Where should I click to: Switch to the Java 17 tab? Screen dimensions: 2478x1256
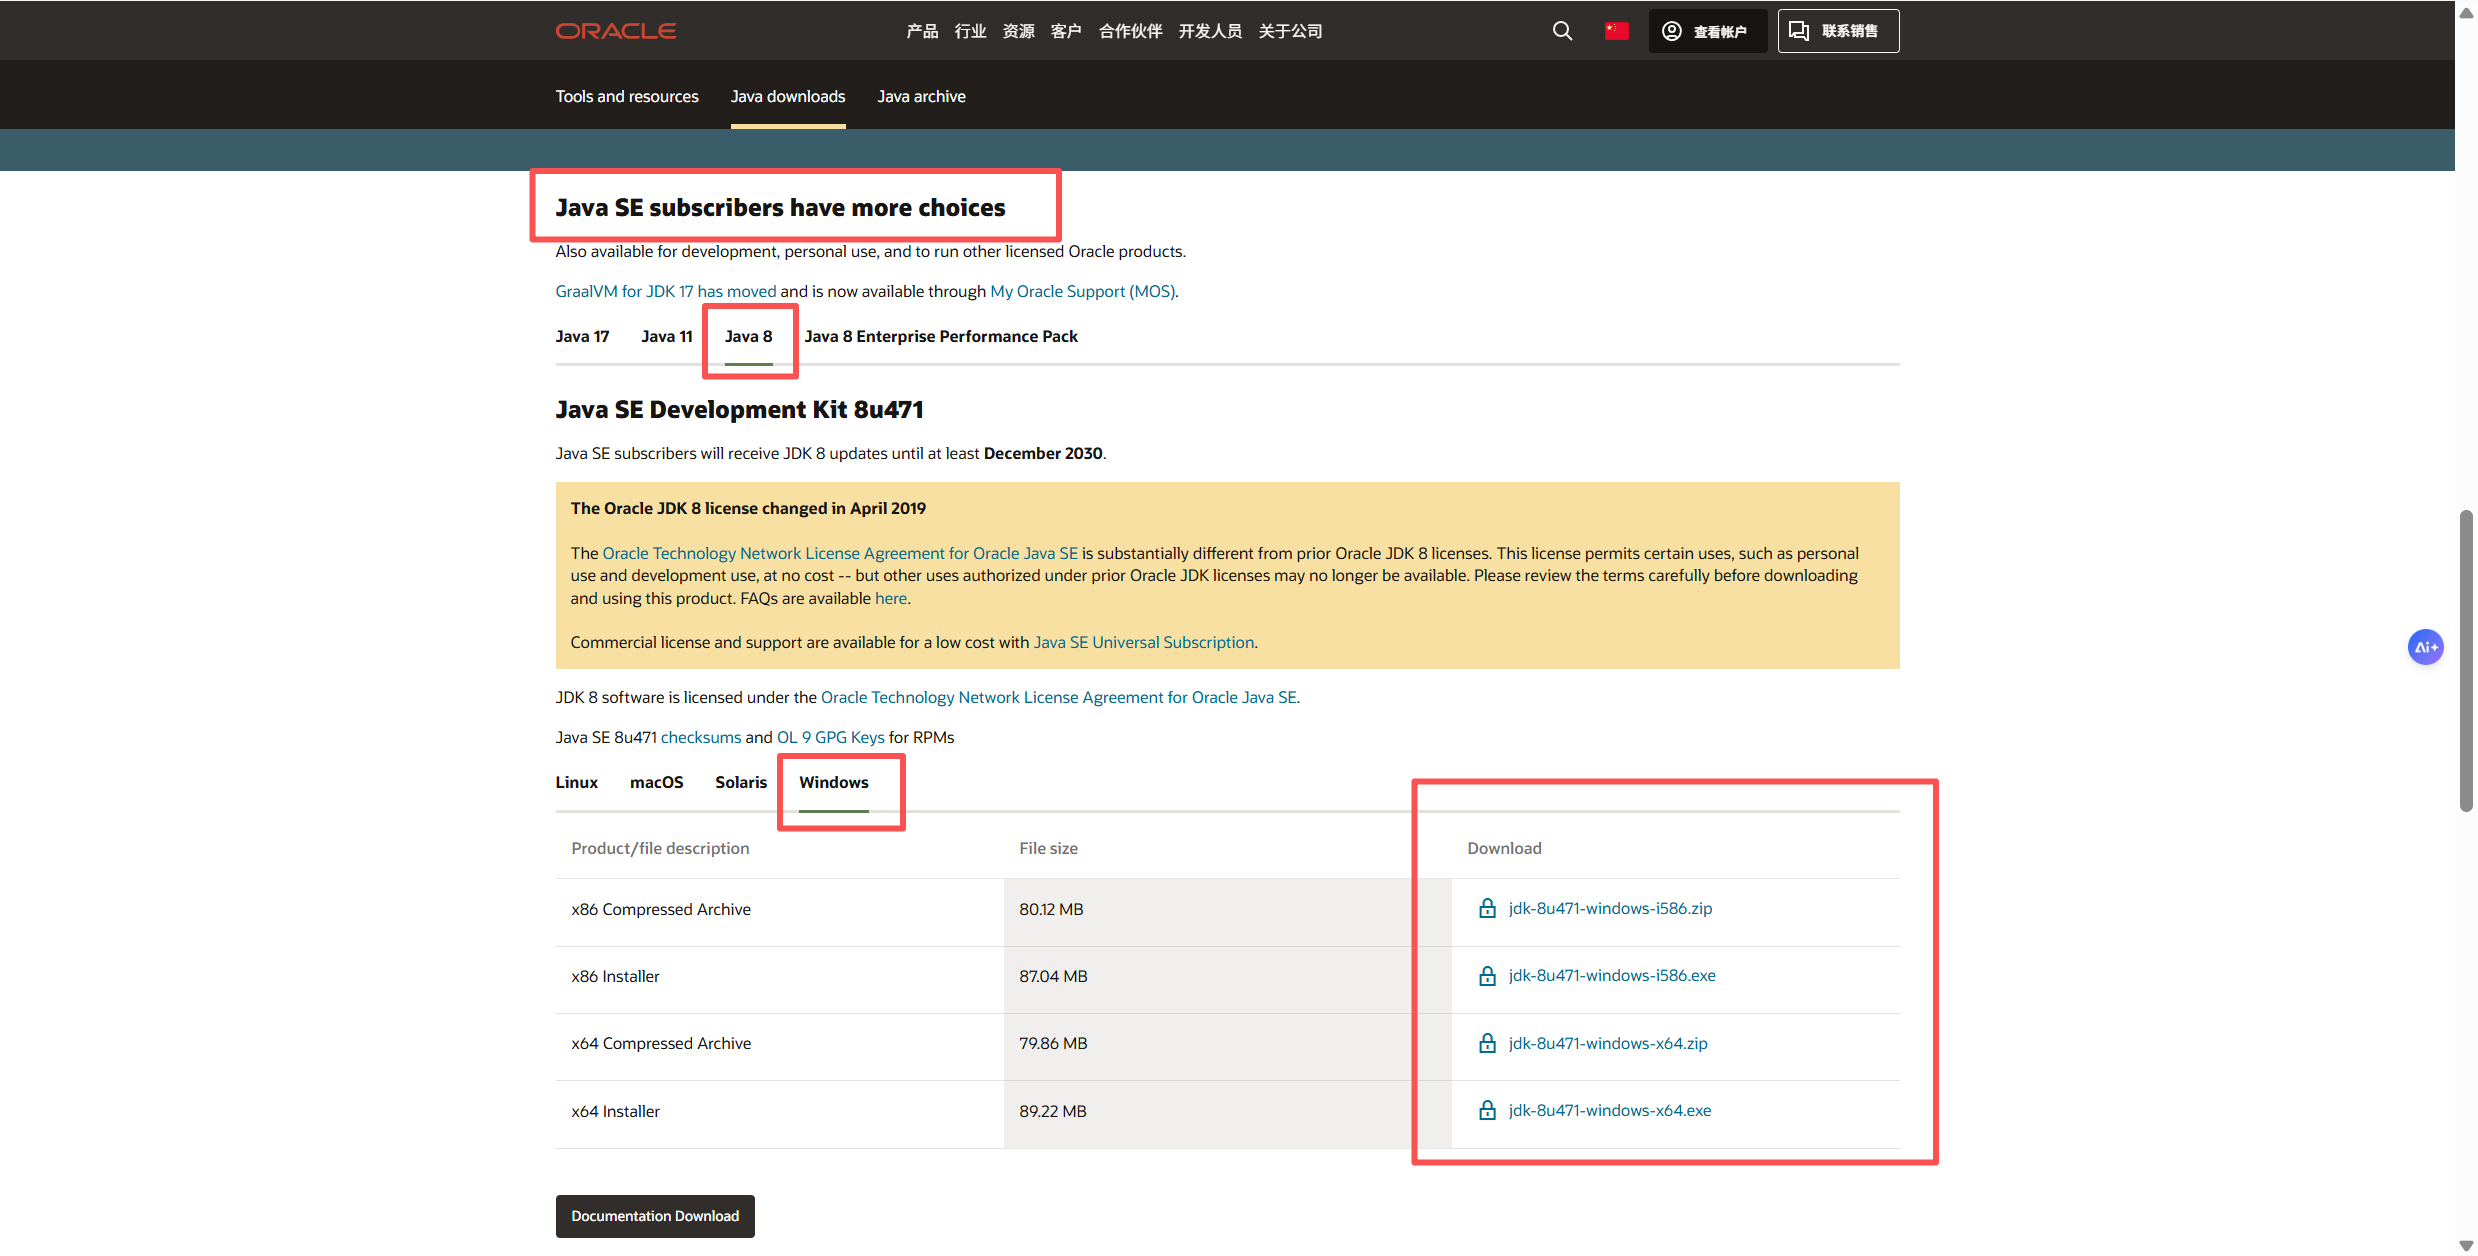582,336
